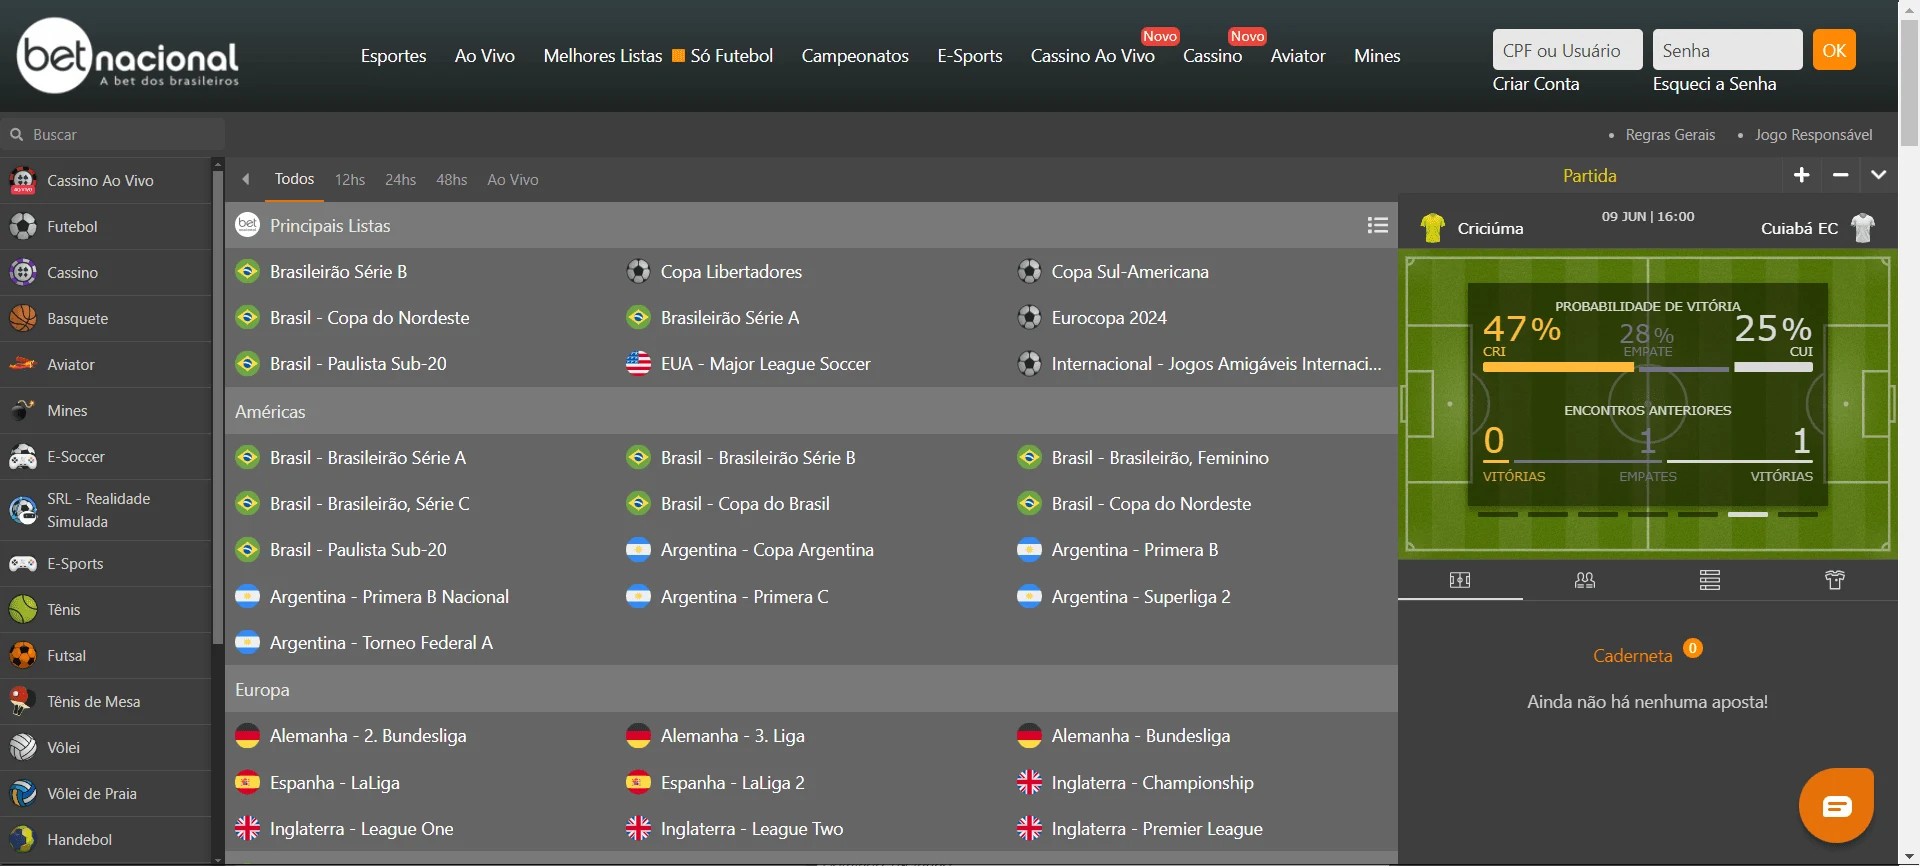Click the plus icon in the Partida header
The image size is (1920, 866).
1802,175
